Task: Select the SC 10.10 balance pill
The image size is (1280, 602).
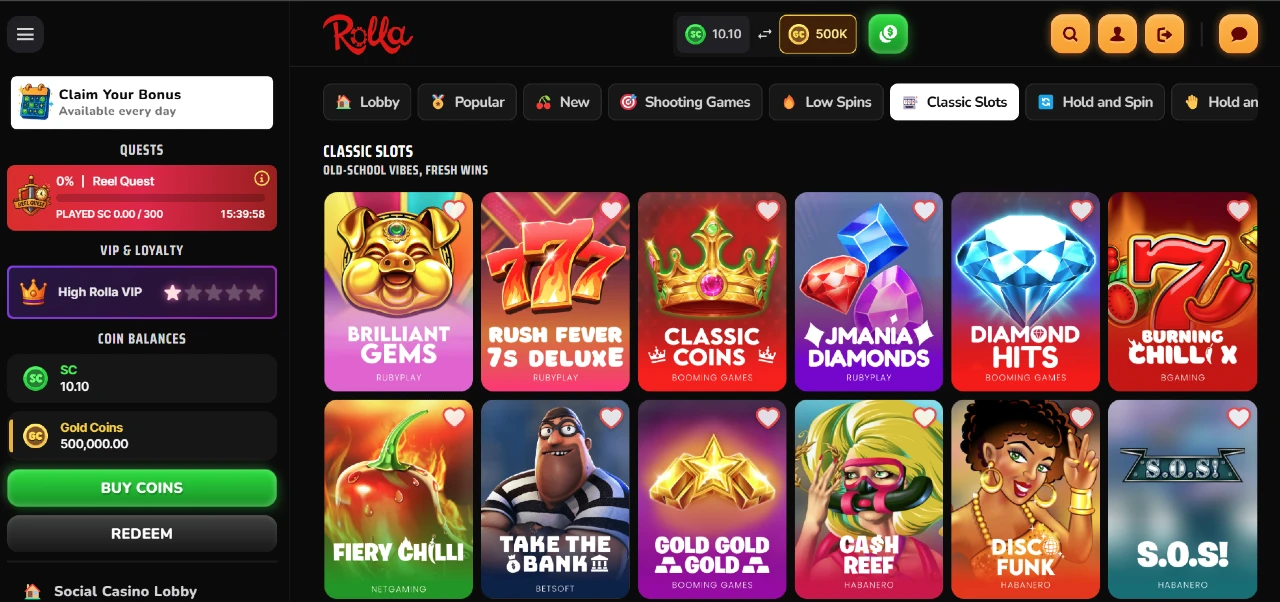Action: pos(713,34)
